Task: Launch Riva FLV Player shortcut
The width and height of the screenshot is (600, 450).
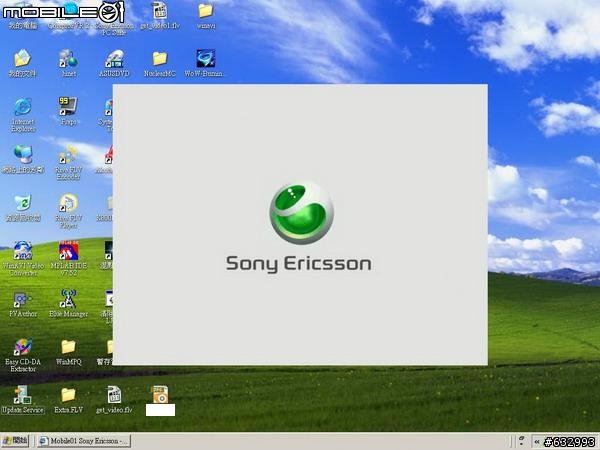Action: (x=68, y=212)
